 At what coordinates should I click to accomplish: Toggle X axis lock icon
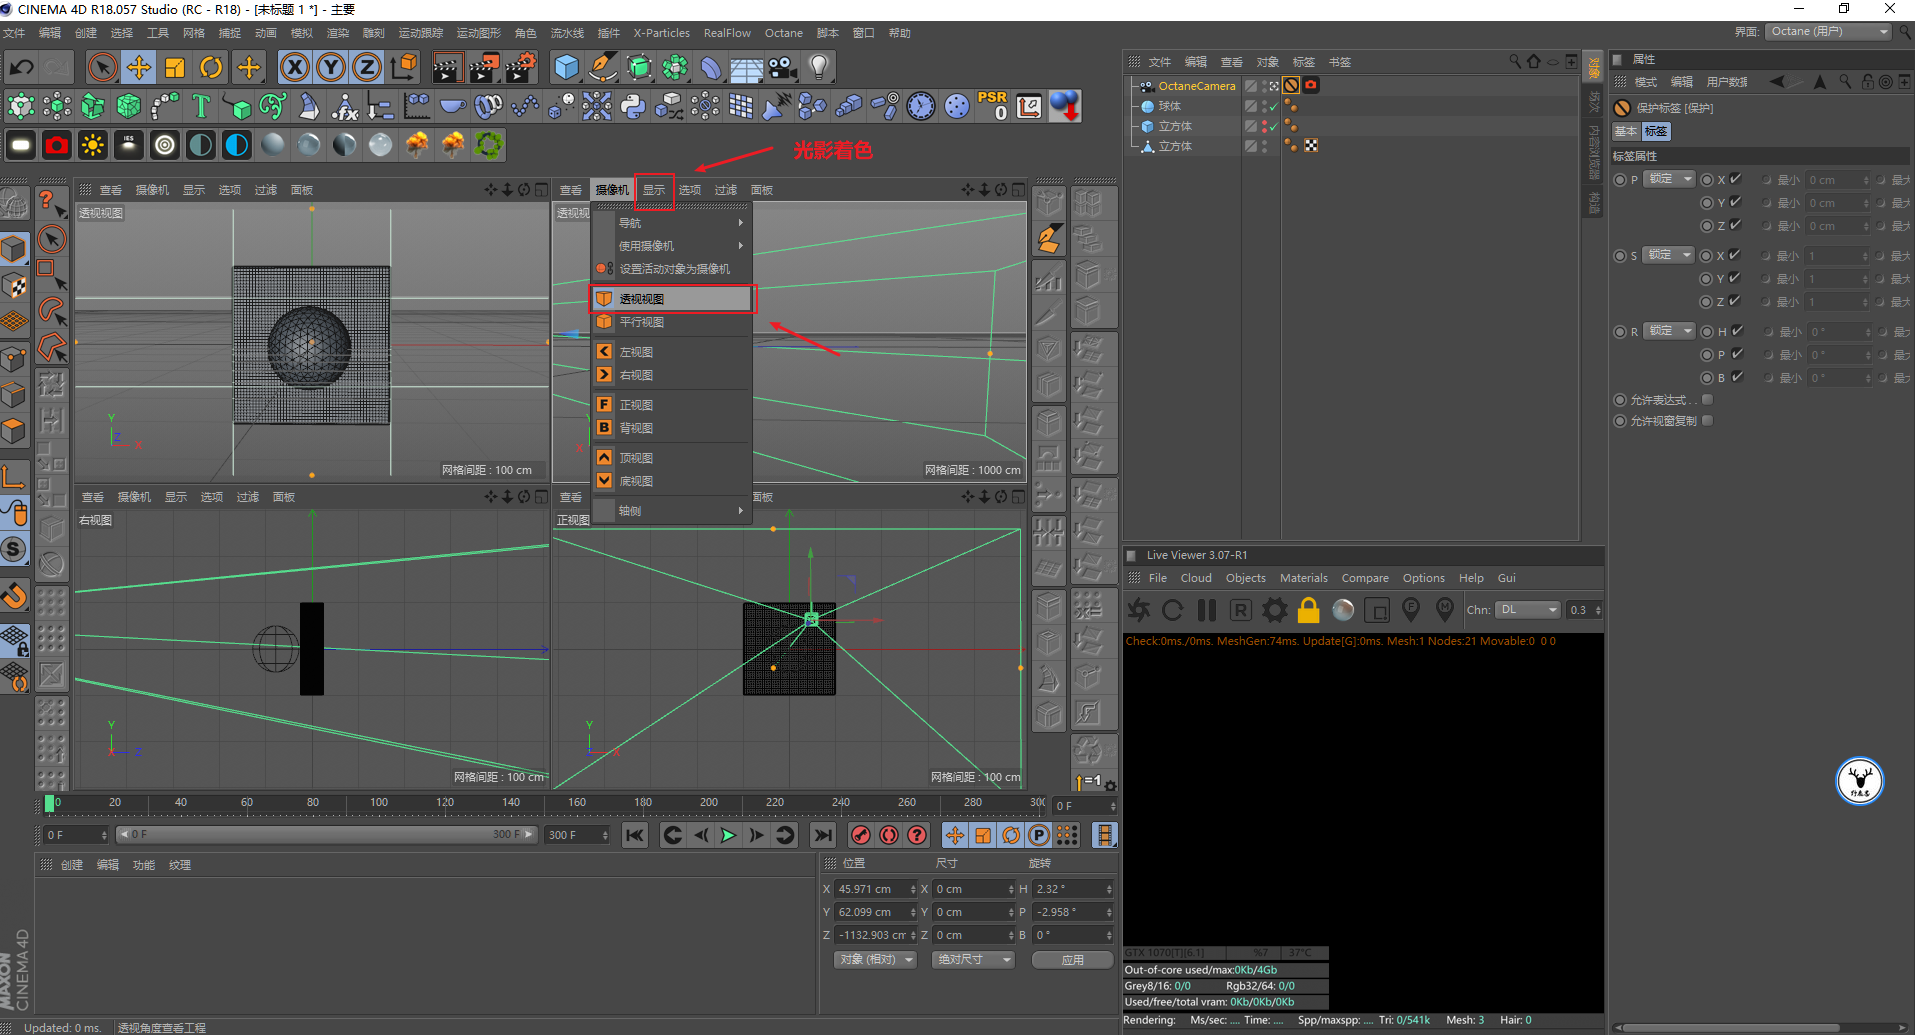[294, 68]
